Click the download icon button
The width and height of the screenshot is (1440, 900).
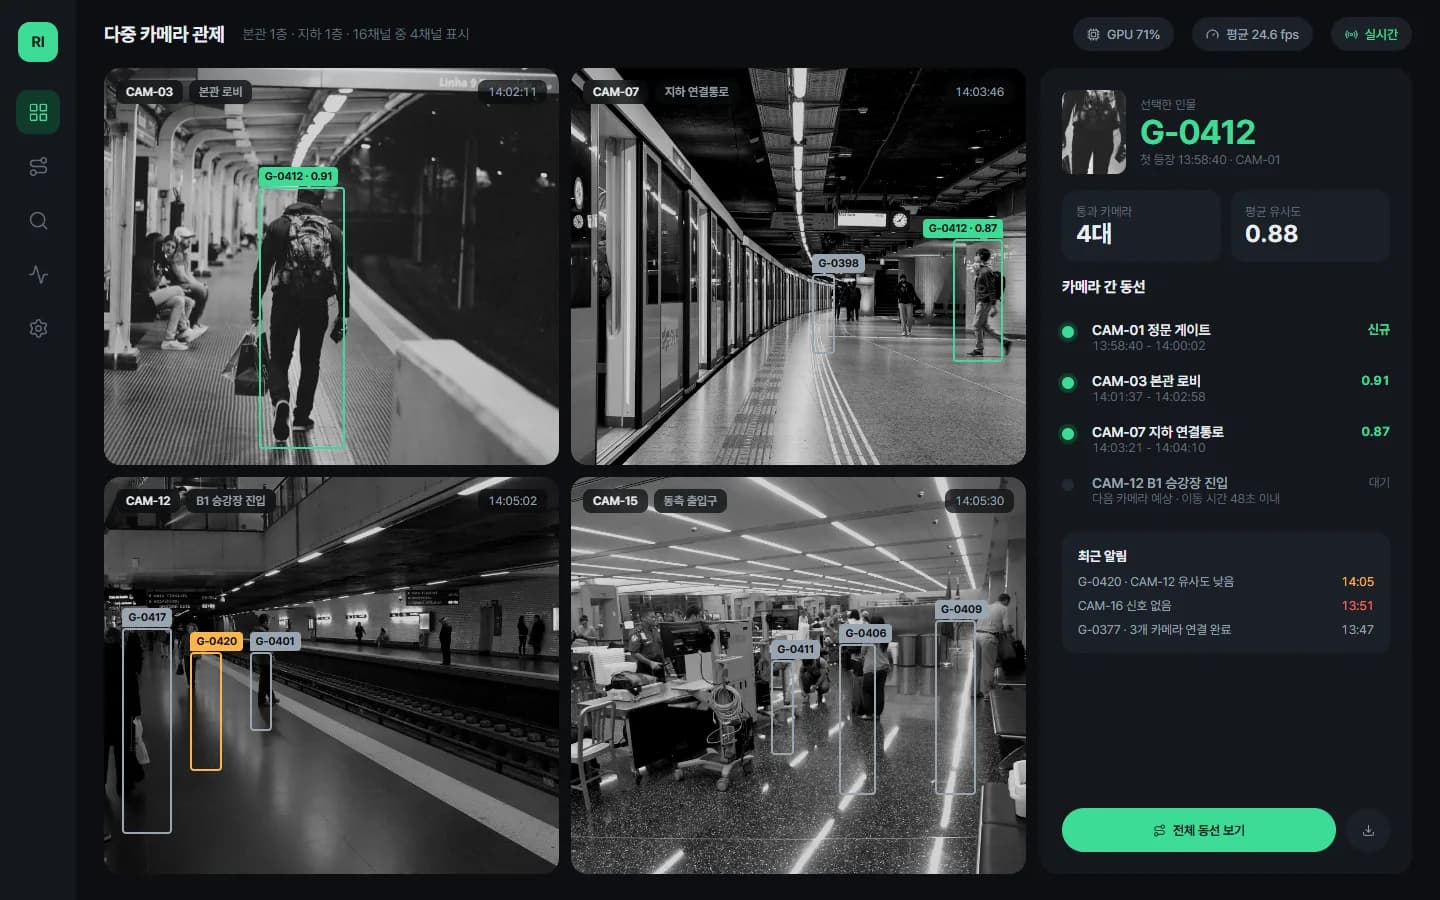[x=1368, y=830]
